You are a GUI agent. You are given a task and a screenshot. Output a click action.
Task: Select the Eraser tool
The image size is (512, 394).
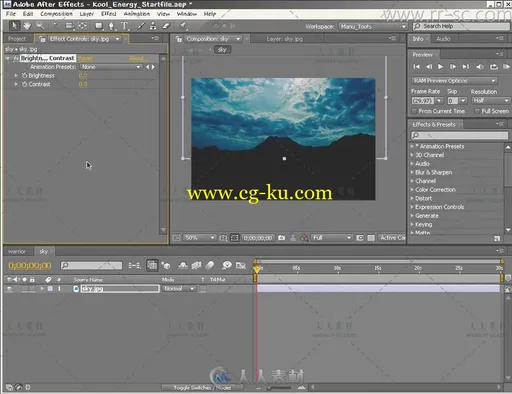(x=166, y=26)
